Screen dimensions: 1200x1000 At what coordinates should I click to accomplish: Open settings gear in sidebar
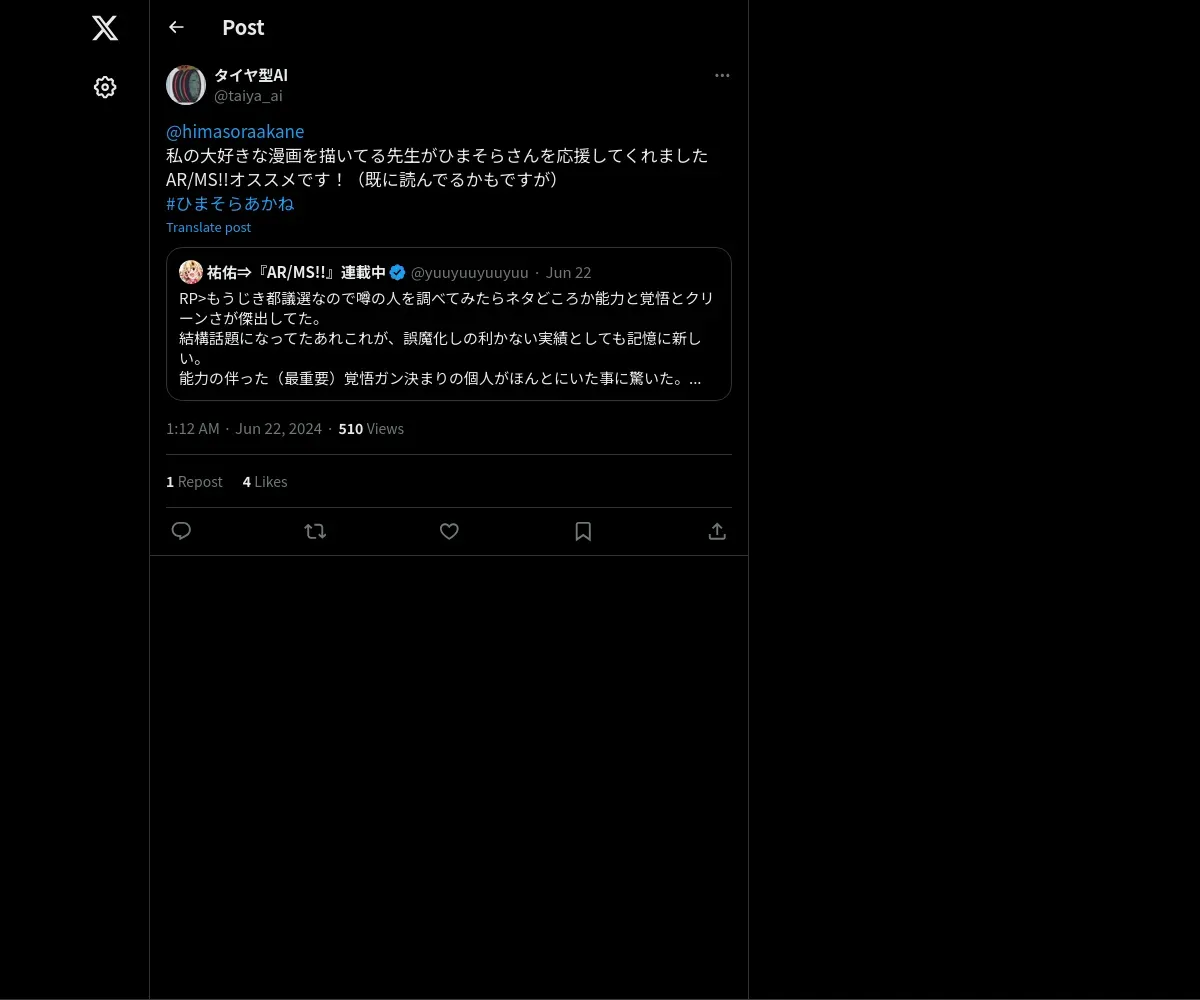pyautogui.click(x=105, y=87)
